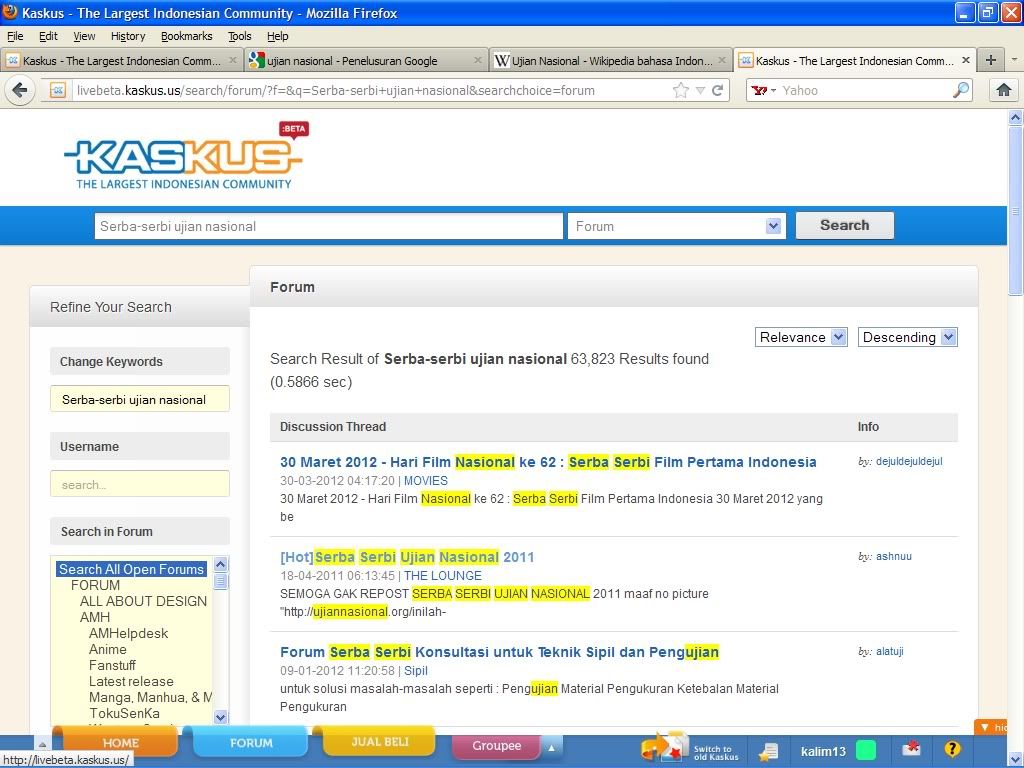Close the Google 'ujian nasional' tab
1024x768 pixels.
tap(477, 60)
